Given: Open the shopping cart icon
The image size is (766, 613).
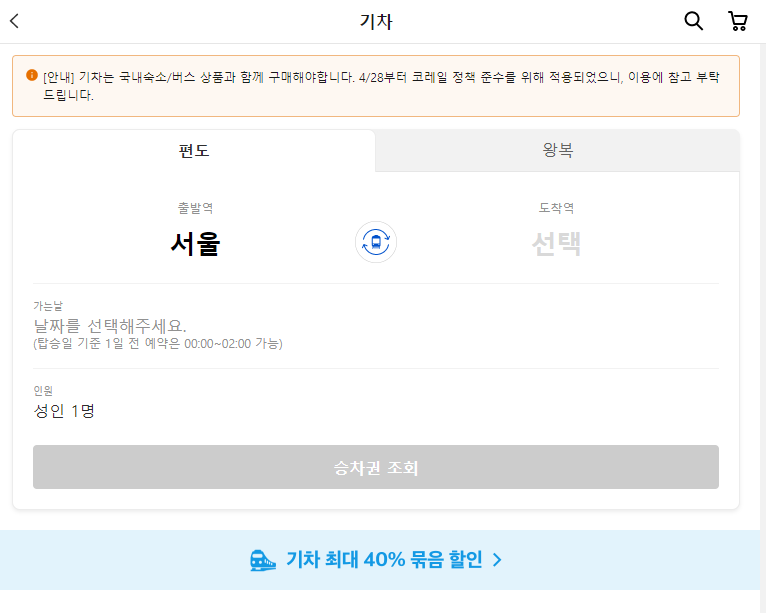Looking at the screenshot, I should pos(738,21).
